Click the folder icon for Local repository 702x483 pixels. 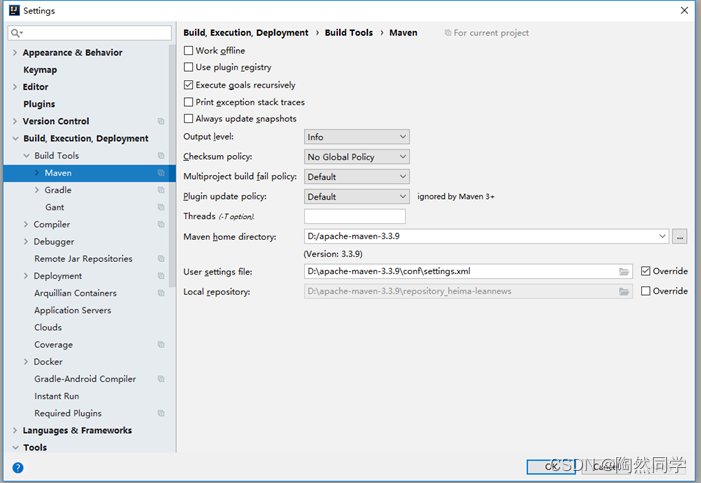[x=624, y=291]
